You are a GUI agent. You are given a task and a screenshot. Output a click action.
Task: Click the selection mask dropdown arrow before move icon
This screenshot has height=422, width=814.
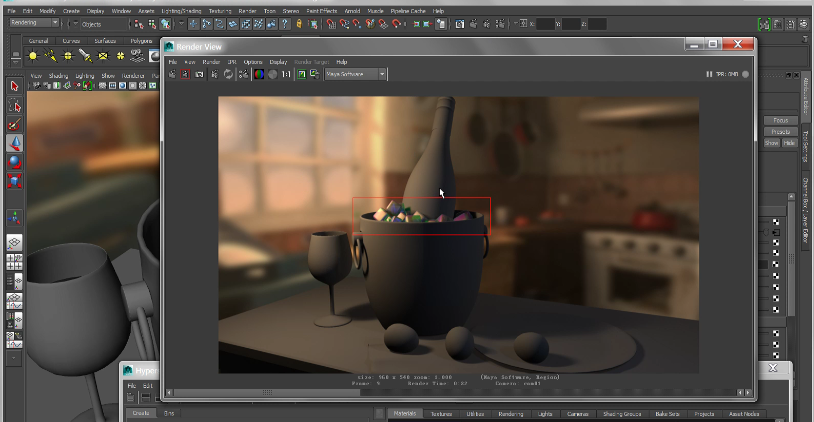pos(181,24)
